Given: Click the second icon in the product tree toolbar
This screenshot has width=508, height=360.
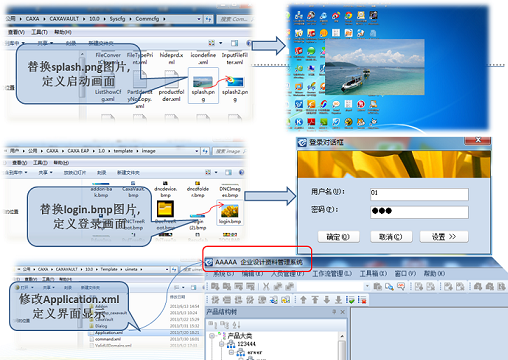Looking at the screenshot, I should (224, 325).
